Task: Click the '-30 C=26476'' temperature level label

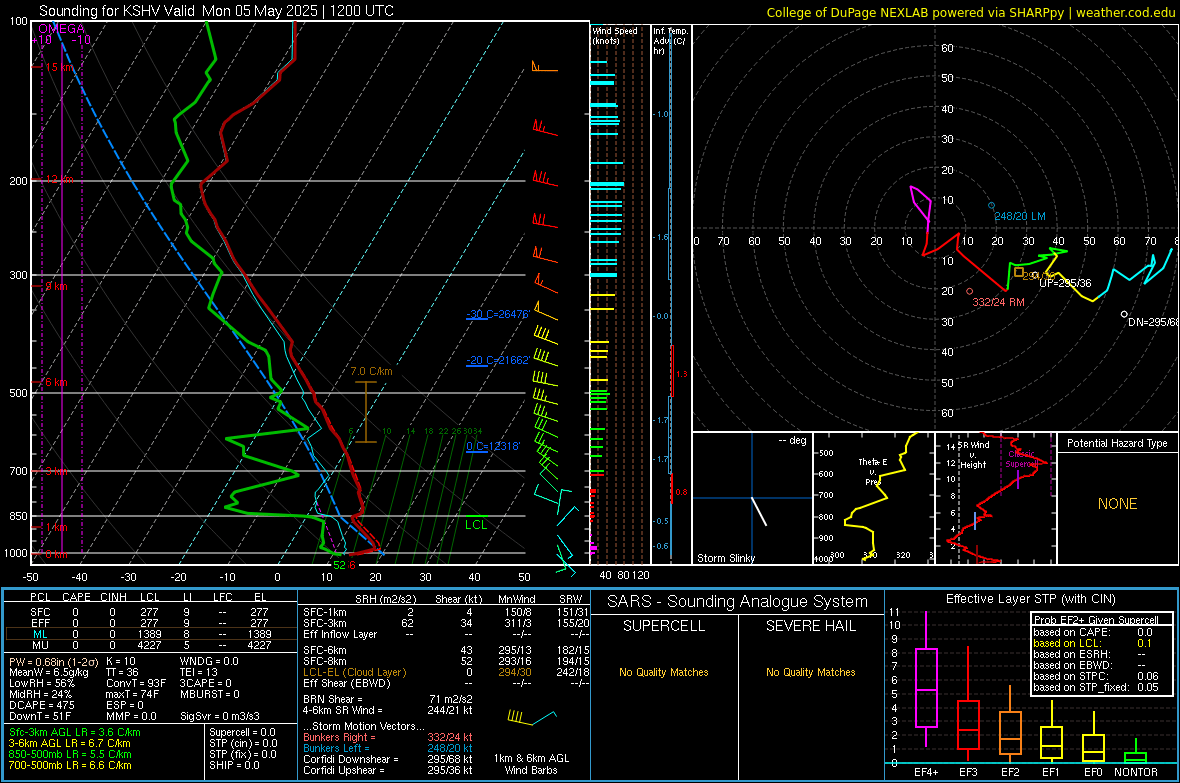Action: point(498,314)
